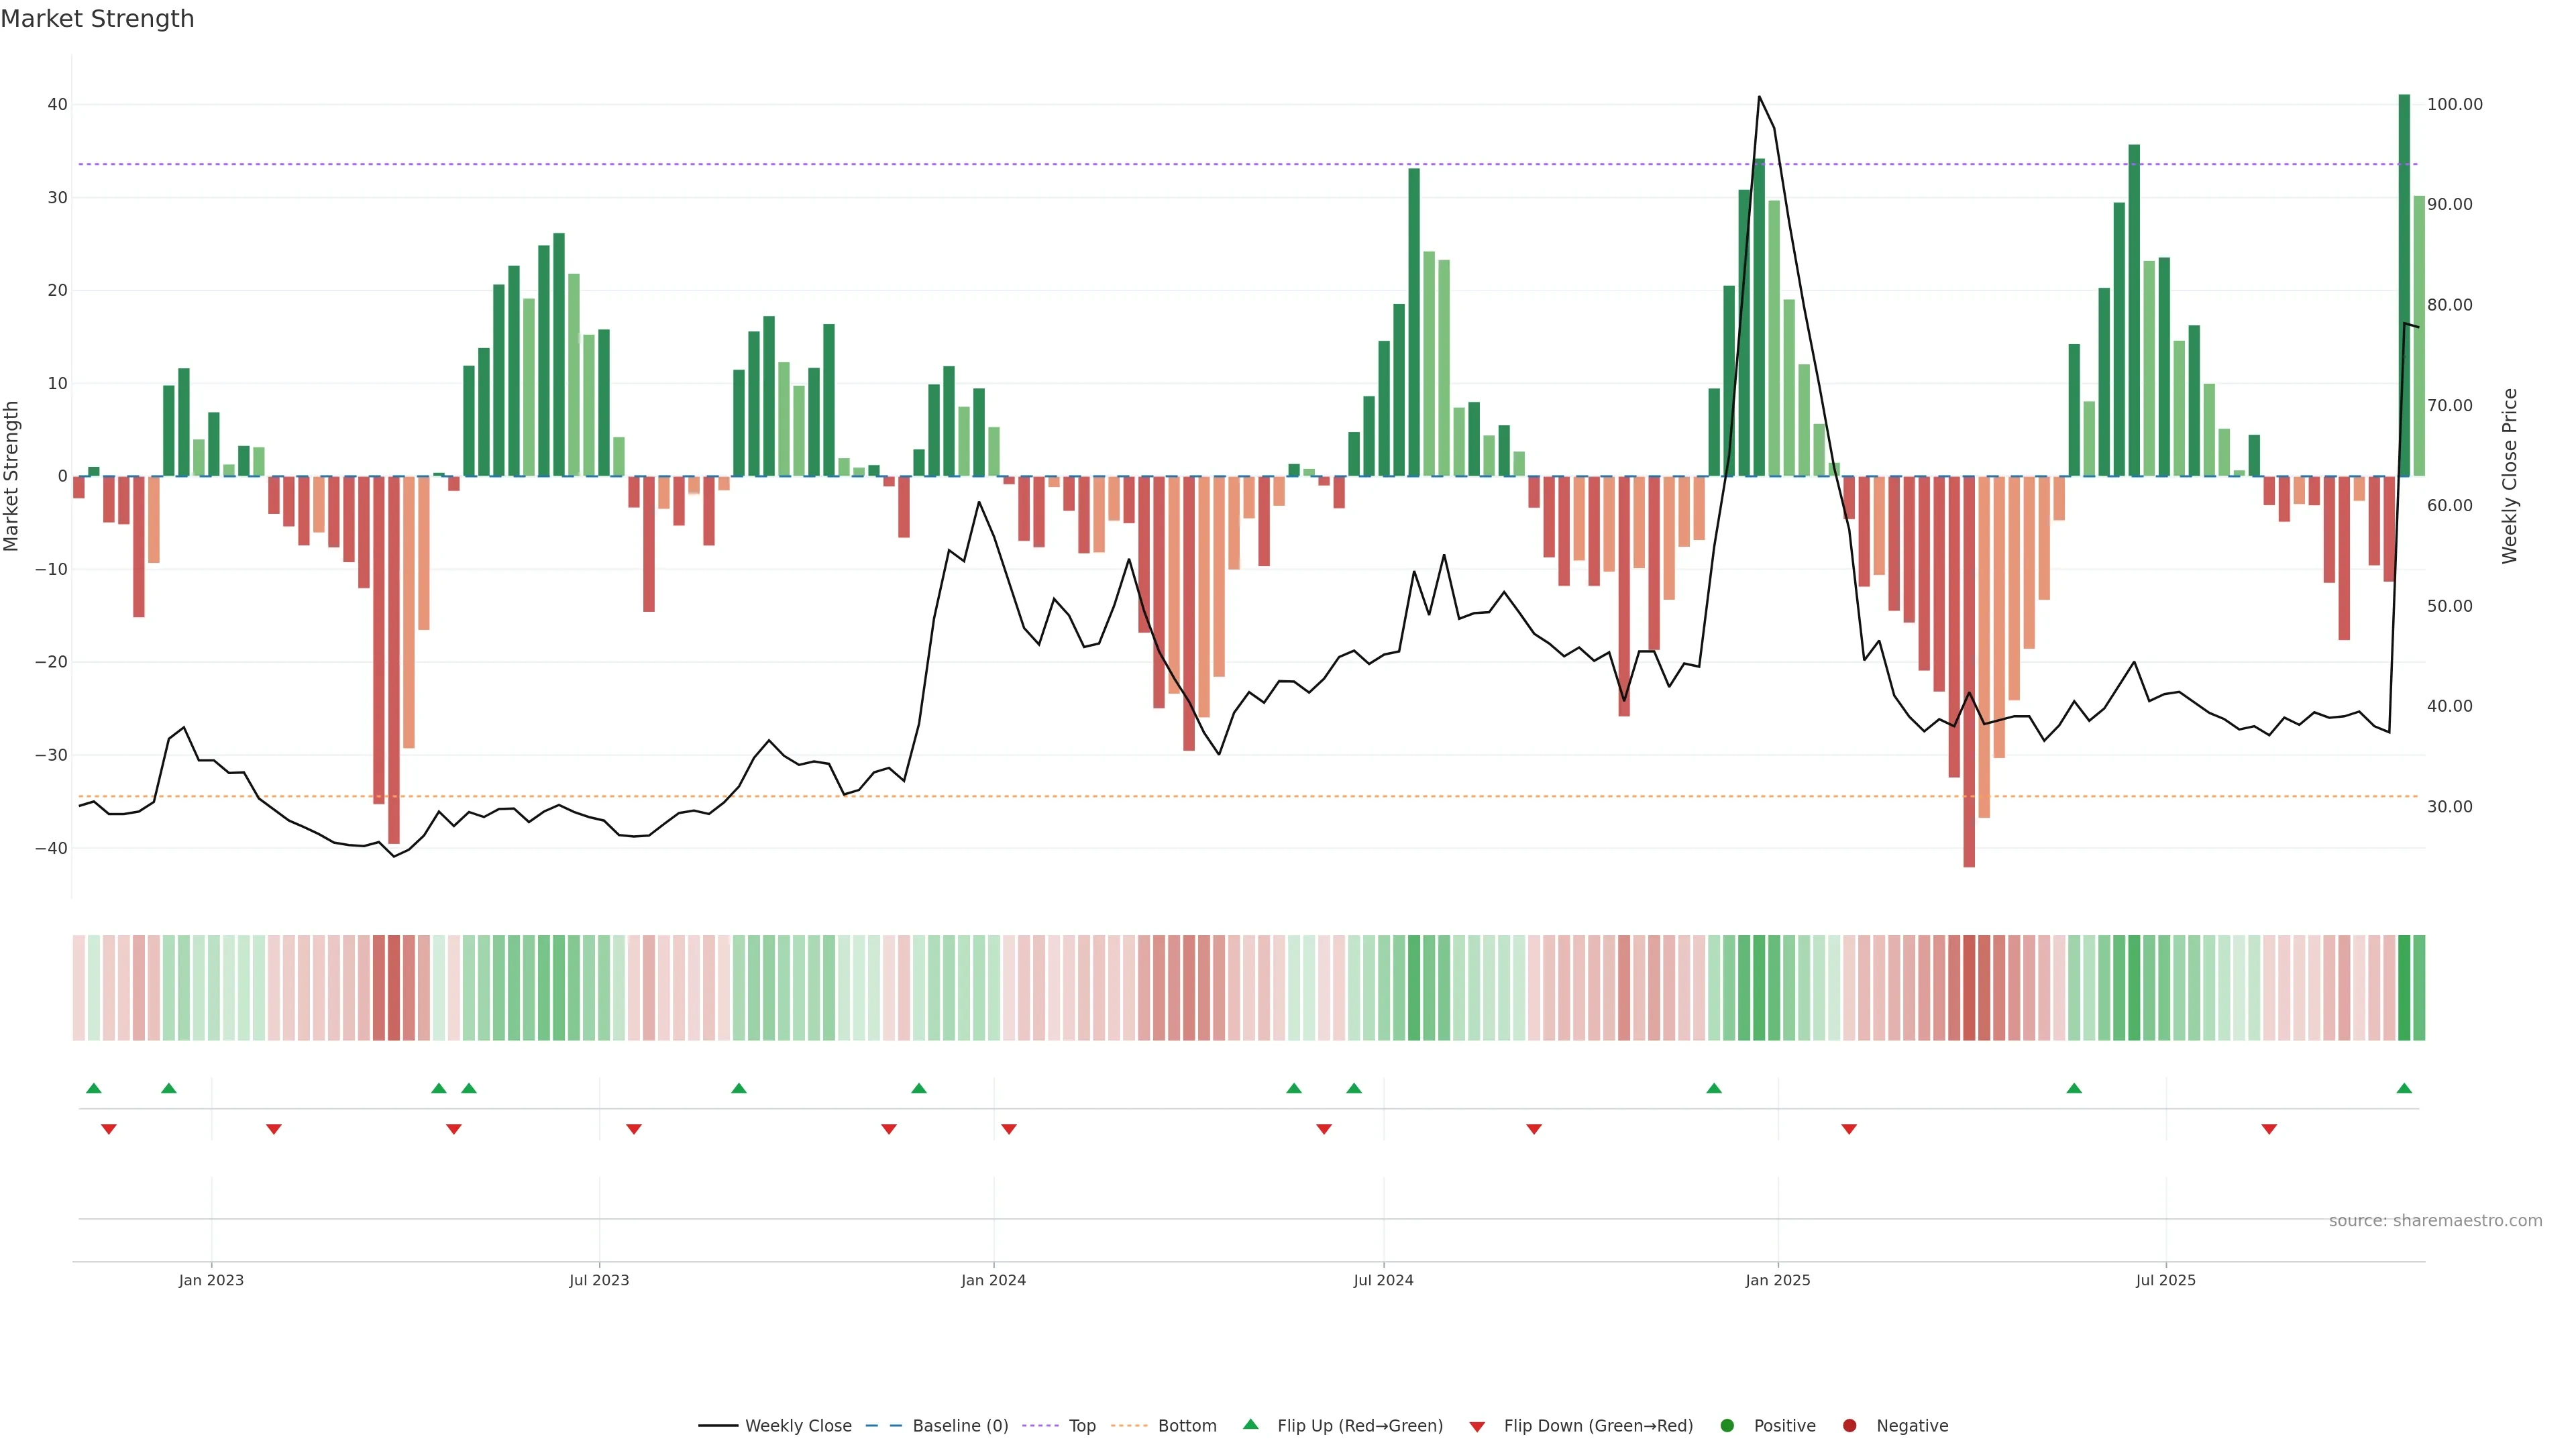Click the Jan 2024 x-axis label
This screenshot has height=1449, width=2576.
(x=993, y=1280)
